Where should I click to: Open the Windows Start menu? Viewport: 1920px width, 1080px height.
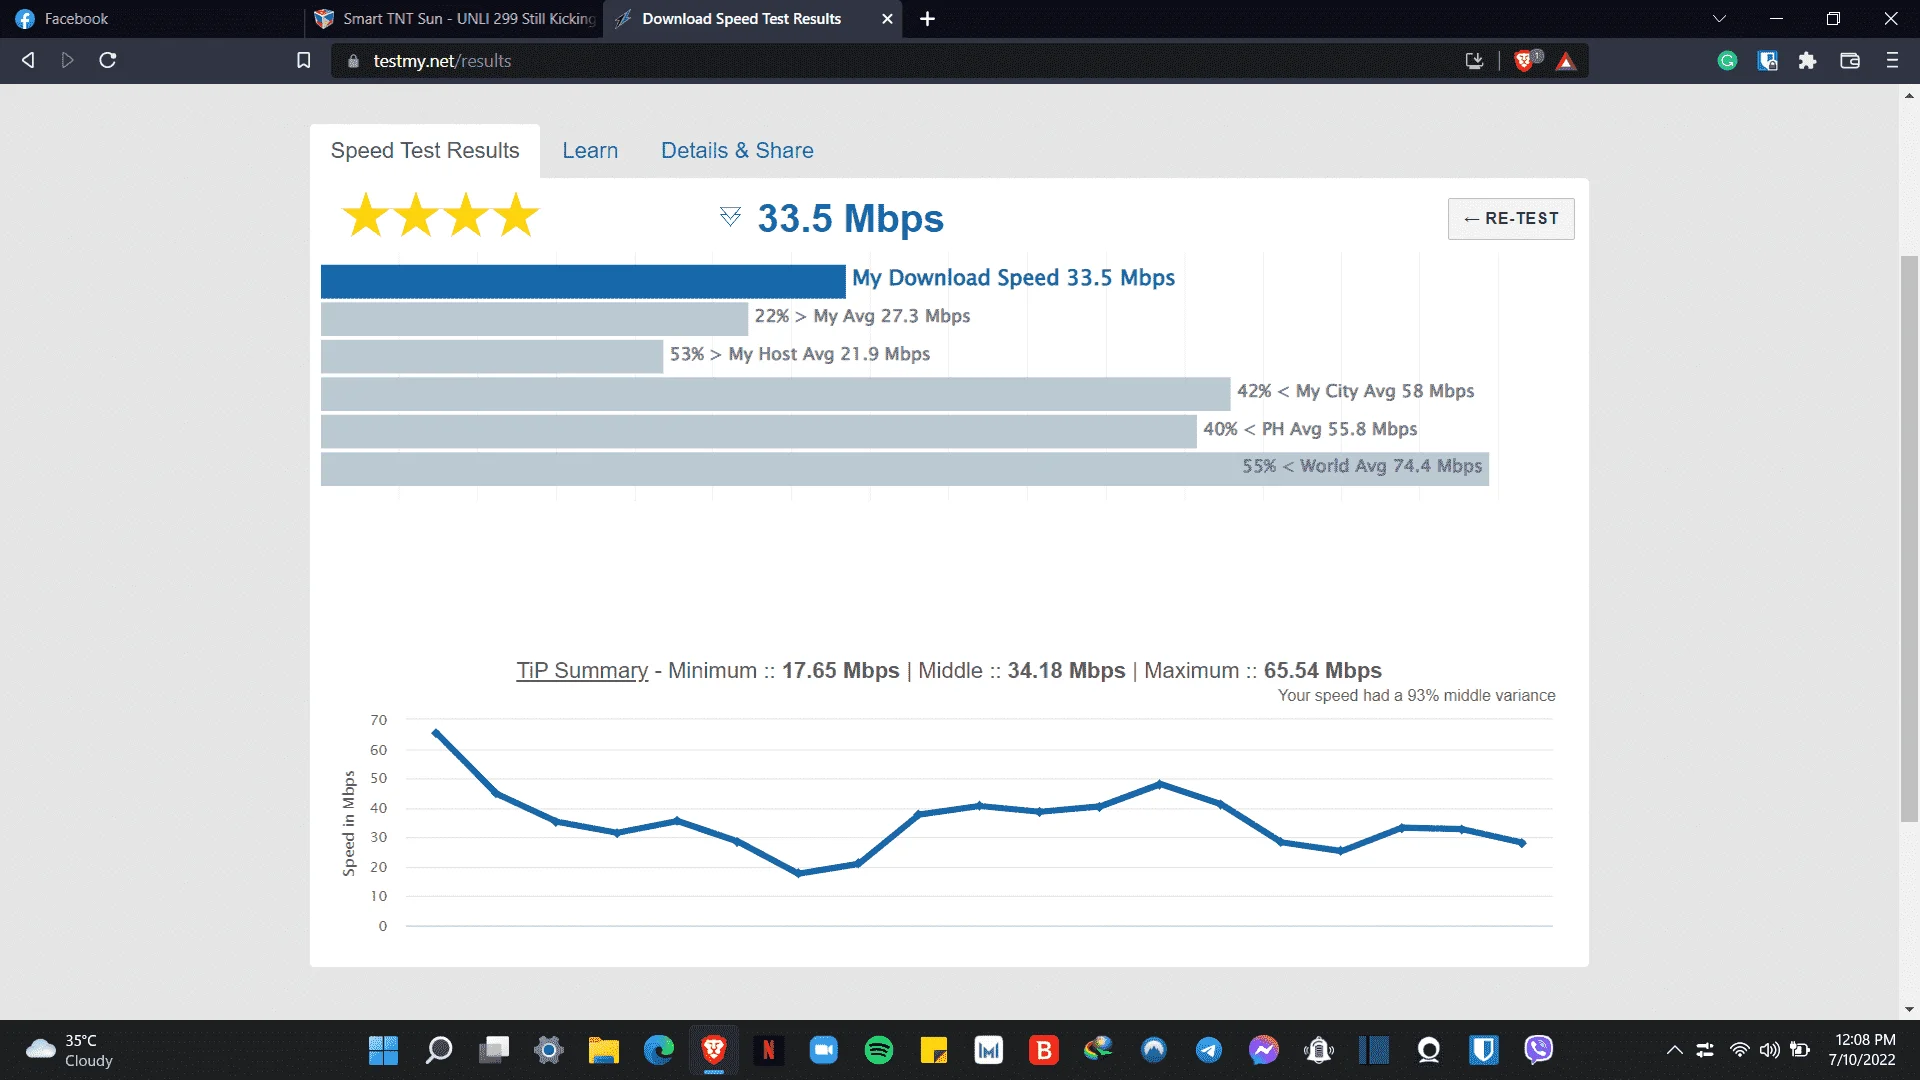383,1050
